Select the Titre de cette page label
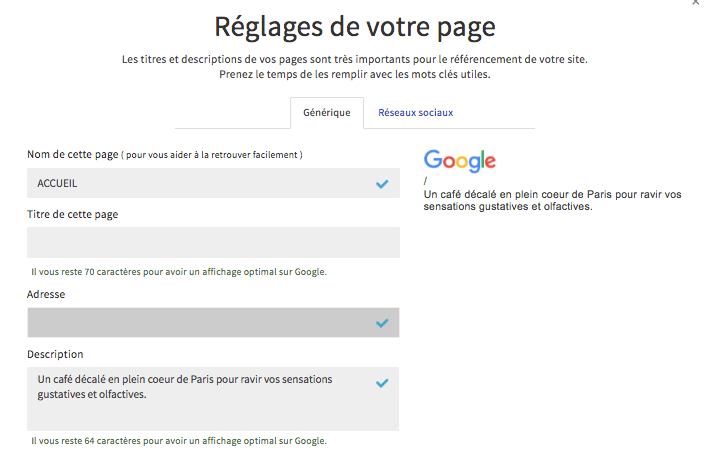 click(x=80, y=214)
